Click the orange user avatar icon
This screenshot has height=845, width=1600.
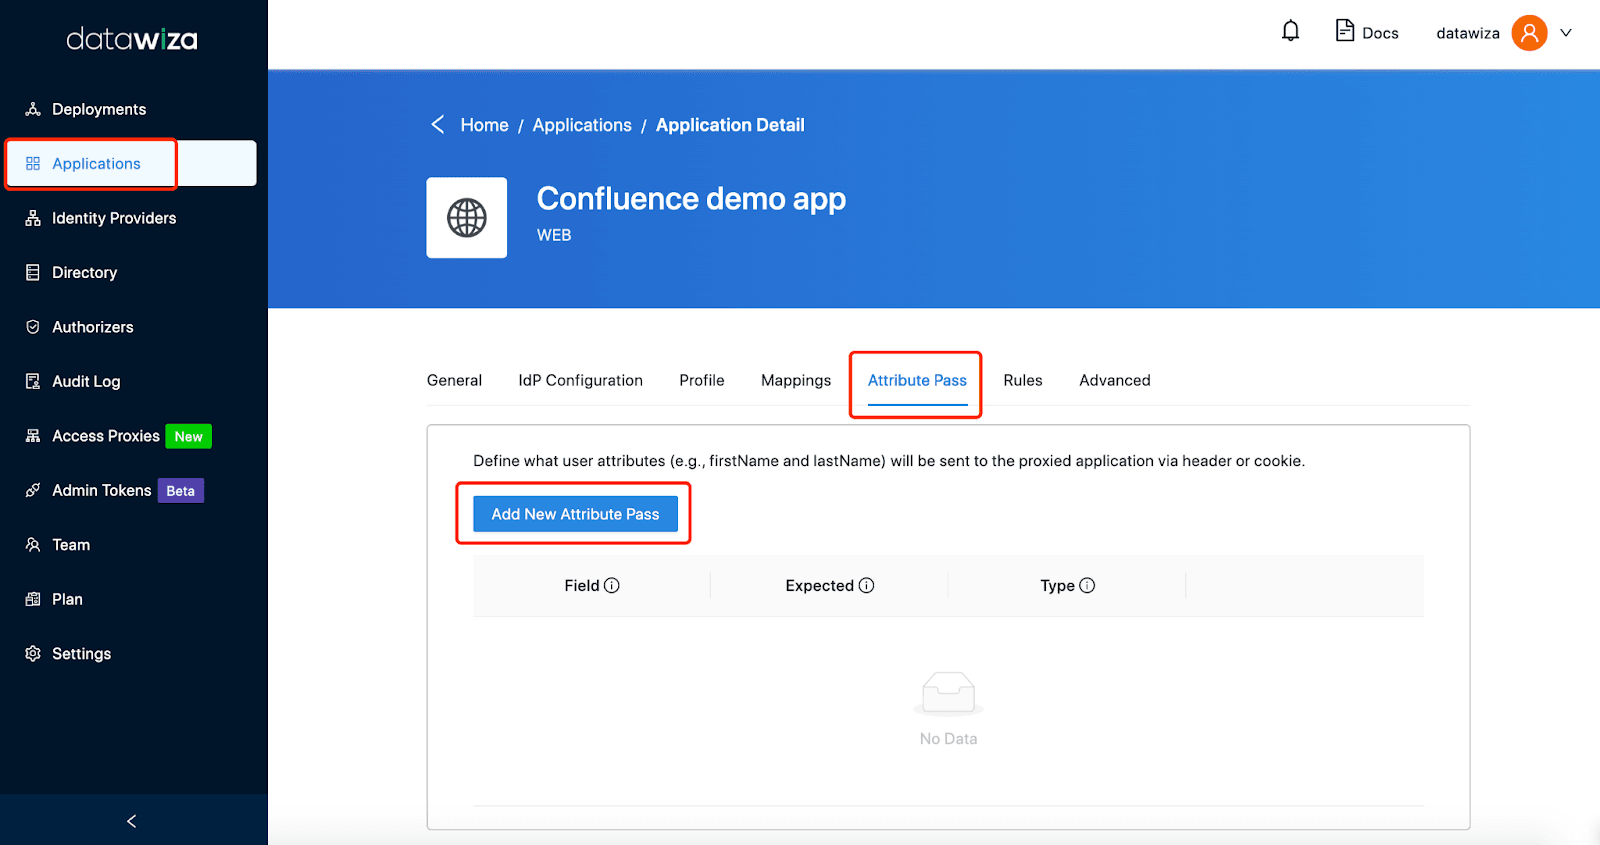tap(1529, 33)
